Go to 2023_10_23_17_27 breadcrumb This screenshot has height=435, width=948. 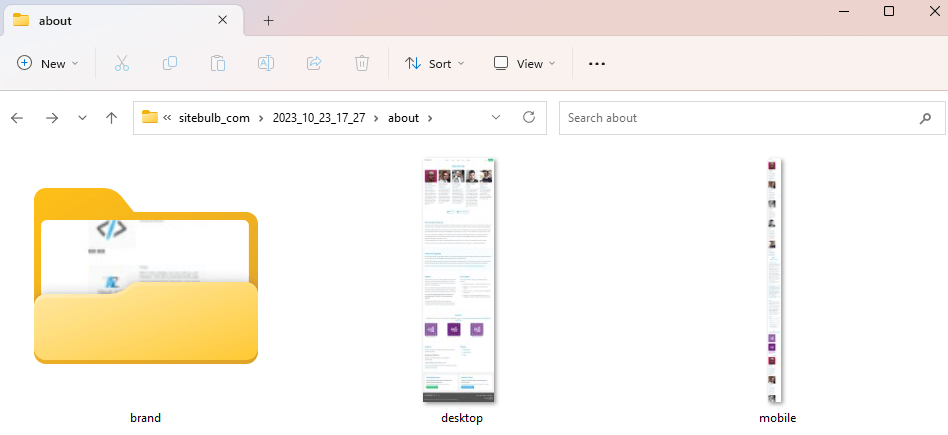point(319,118)
